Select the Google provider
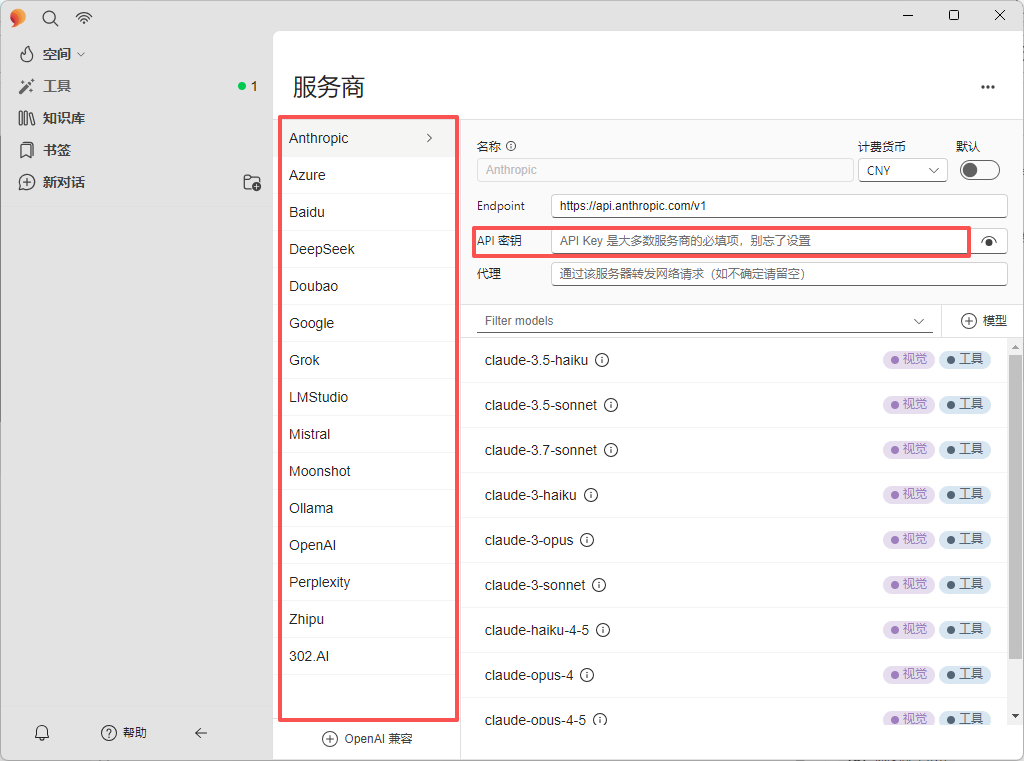The width and height of the screenshot is (1024, 761). point(368,323)
